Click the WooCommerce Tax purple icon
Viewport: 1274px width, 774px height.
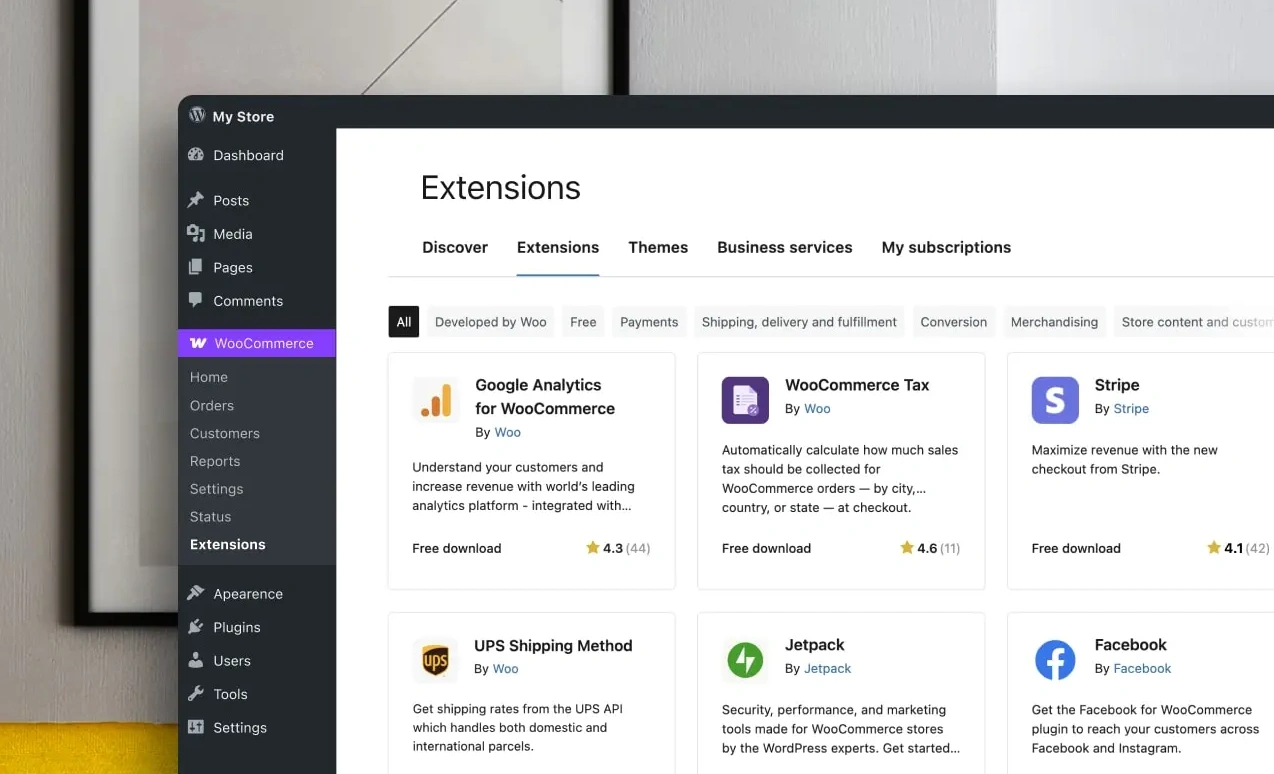pyautogui.click(x=745, y=400)
